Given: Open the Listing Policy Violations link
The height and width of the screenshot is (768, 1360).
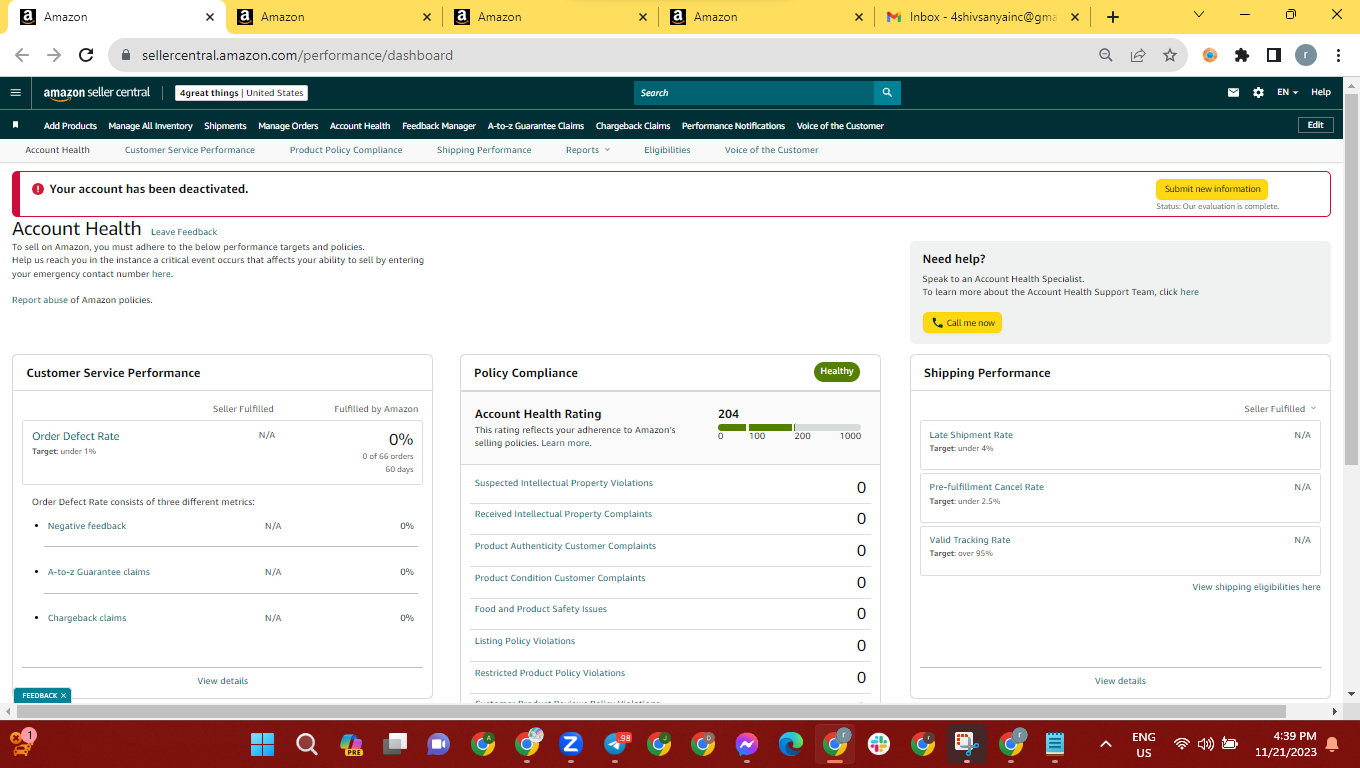Looking at the screenshot, I should (525, 641).
